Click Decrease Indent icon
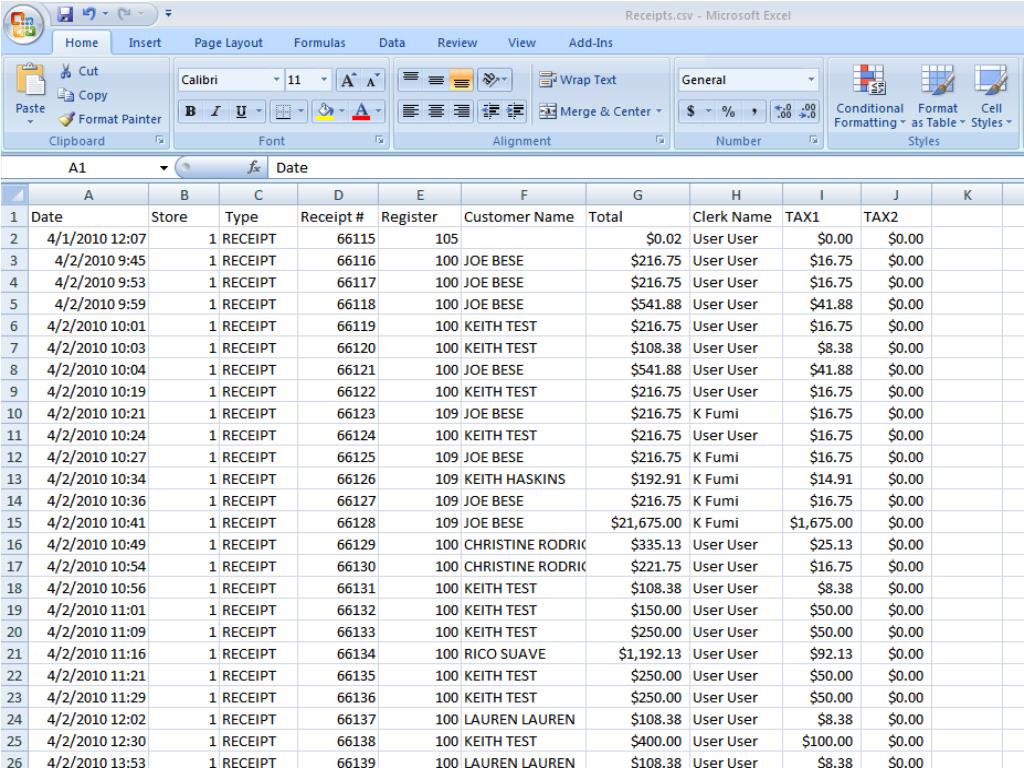The width and height of the screenshot is (1024, 768). [x=490, y=112]
